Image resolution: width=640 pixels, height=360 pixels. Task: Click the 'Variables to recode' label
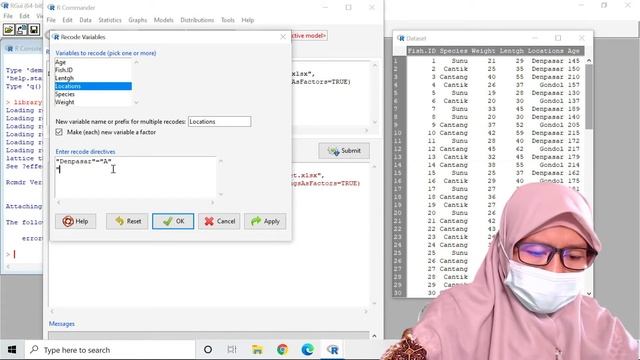point(106,53)
